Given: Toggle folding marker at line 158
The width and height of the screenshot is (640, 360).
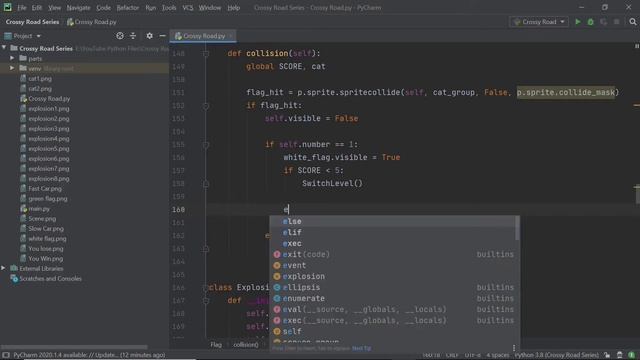Looking at the screenshot, I should [x=206, y=184].
